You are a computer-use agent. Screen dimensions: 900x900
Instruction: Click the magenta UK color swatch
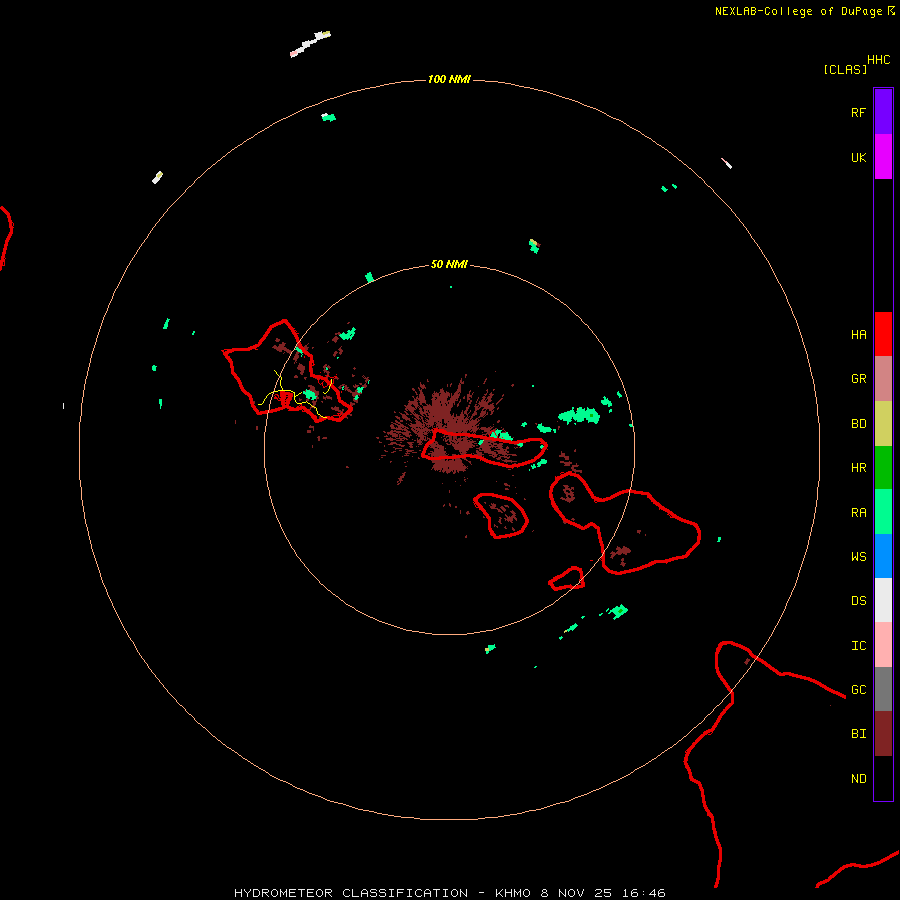[883, 157]
